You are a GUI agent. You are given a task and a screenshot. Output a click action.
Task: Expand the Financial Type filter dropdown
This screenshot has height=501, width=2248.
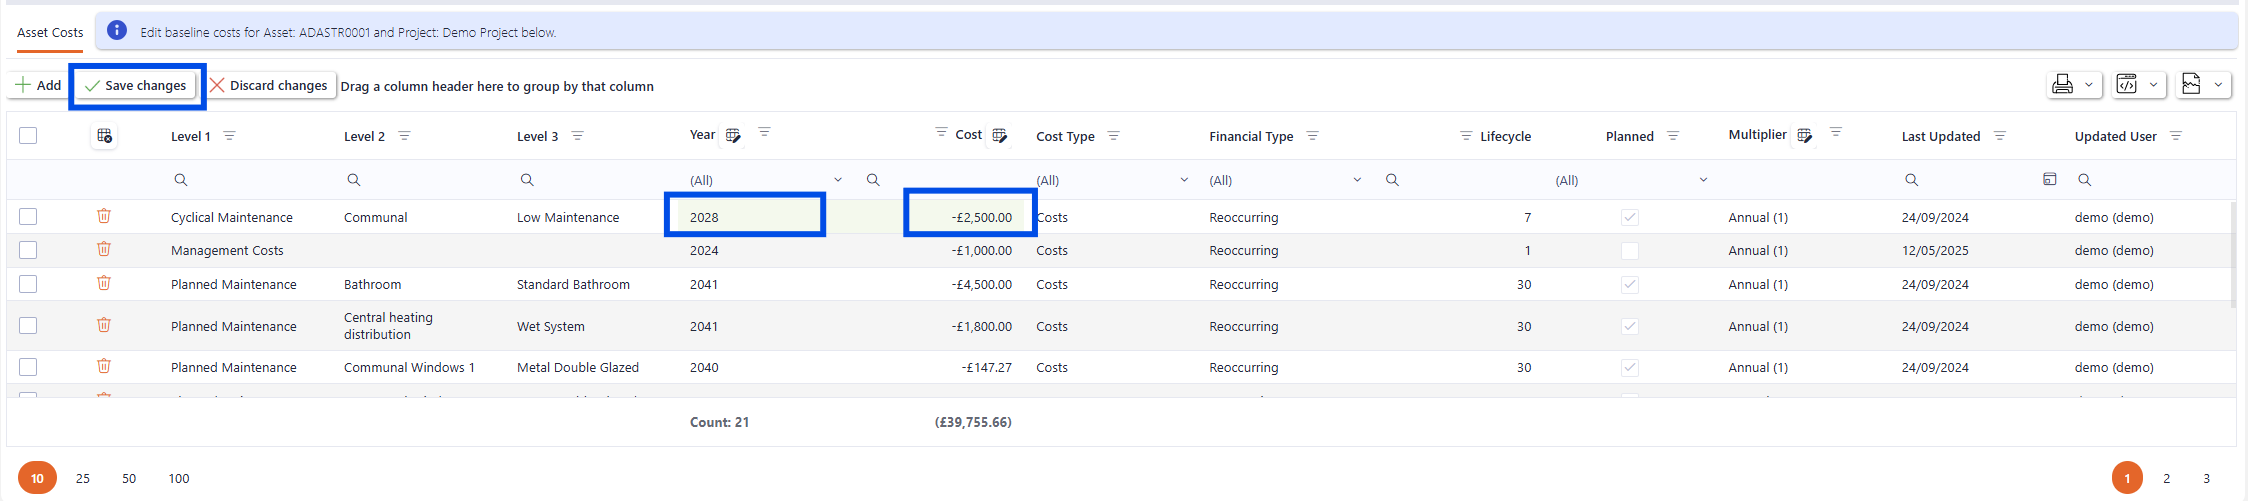coord(1356,180)
